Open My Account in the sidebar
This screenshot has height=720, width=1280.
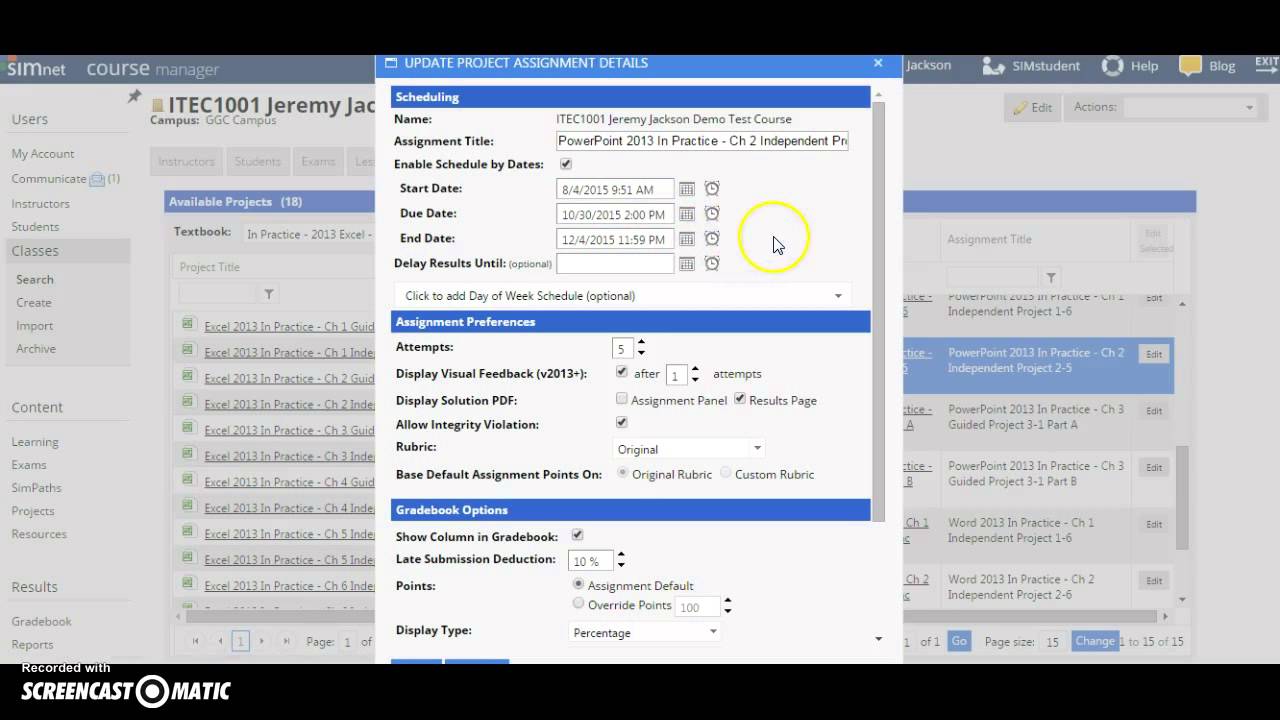pyautogui.click(x=43, y=154)
